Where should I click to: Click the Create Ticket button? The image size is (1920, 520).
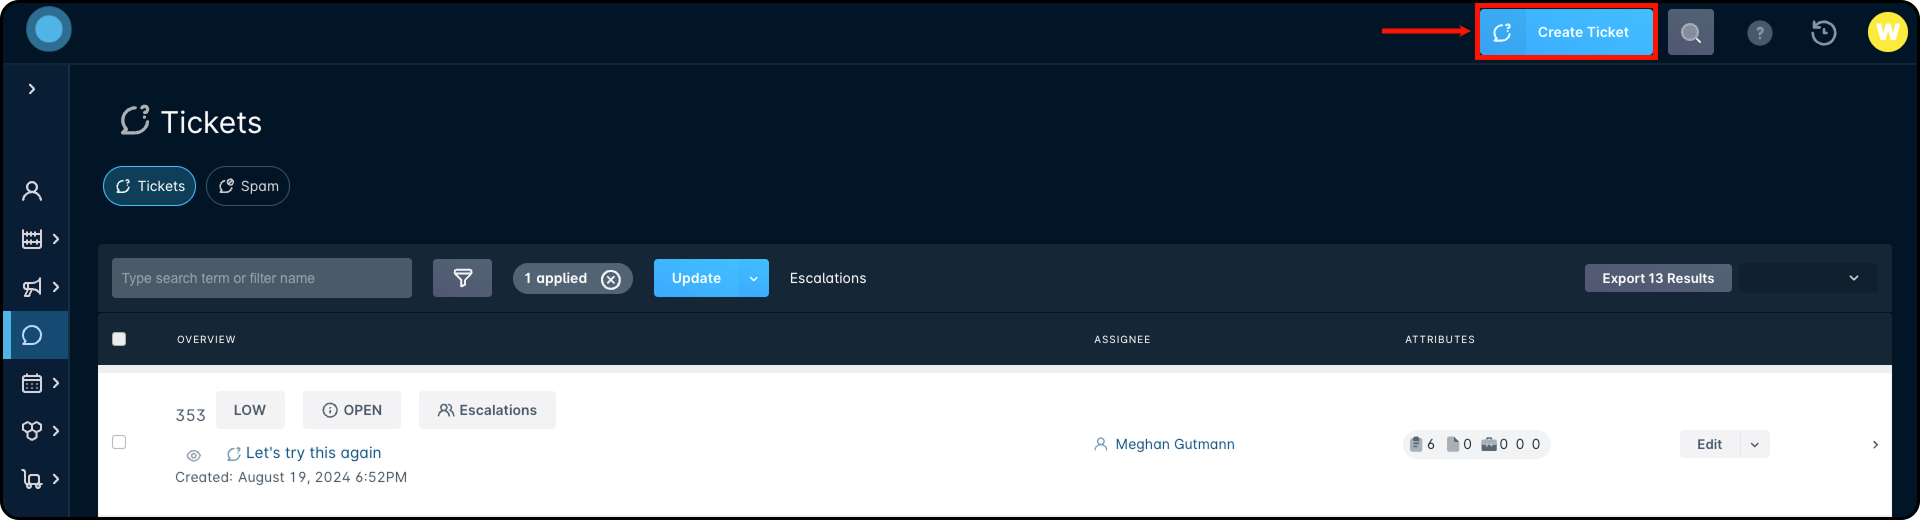pos(1566,32)
